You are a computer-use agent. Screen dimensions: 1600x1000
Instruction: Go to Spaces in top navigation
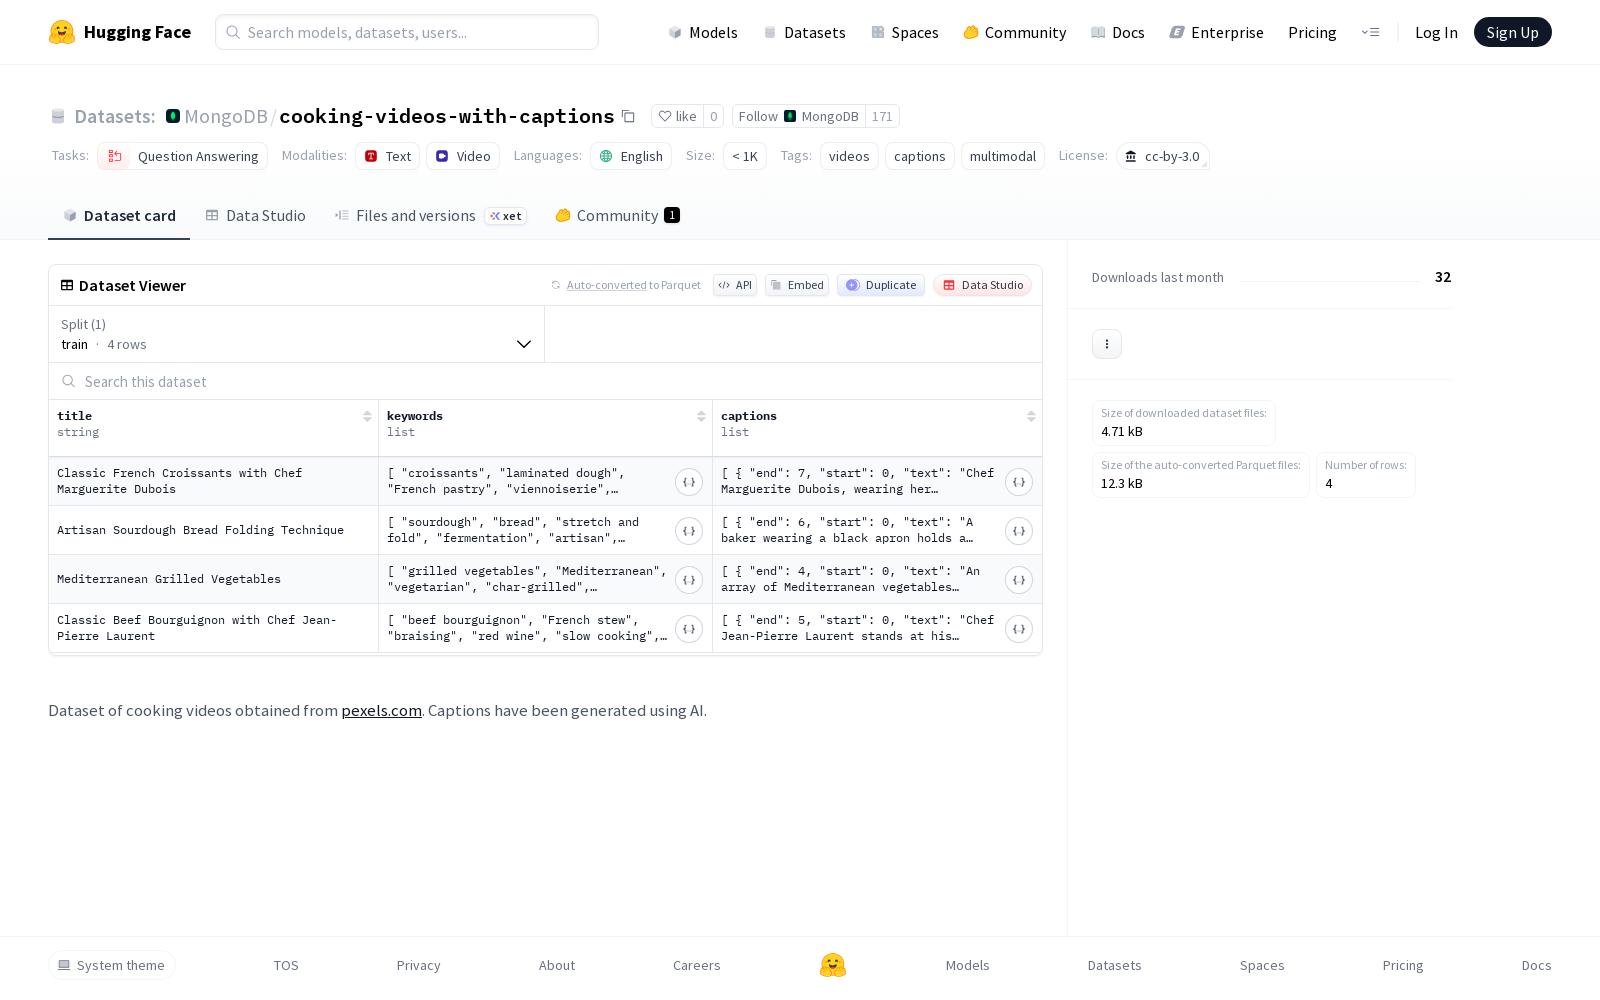pos(905,32)
